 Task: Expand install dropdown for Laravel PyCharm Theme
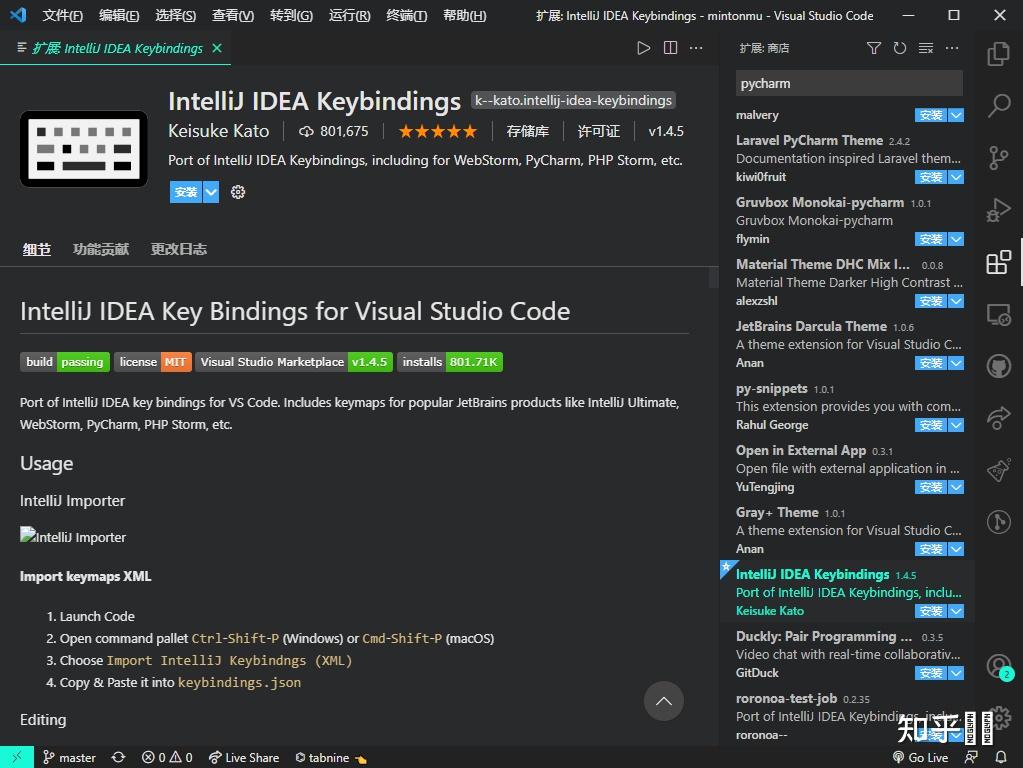coord(956,177)
